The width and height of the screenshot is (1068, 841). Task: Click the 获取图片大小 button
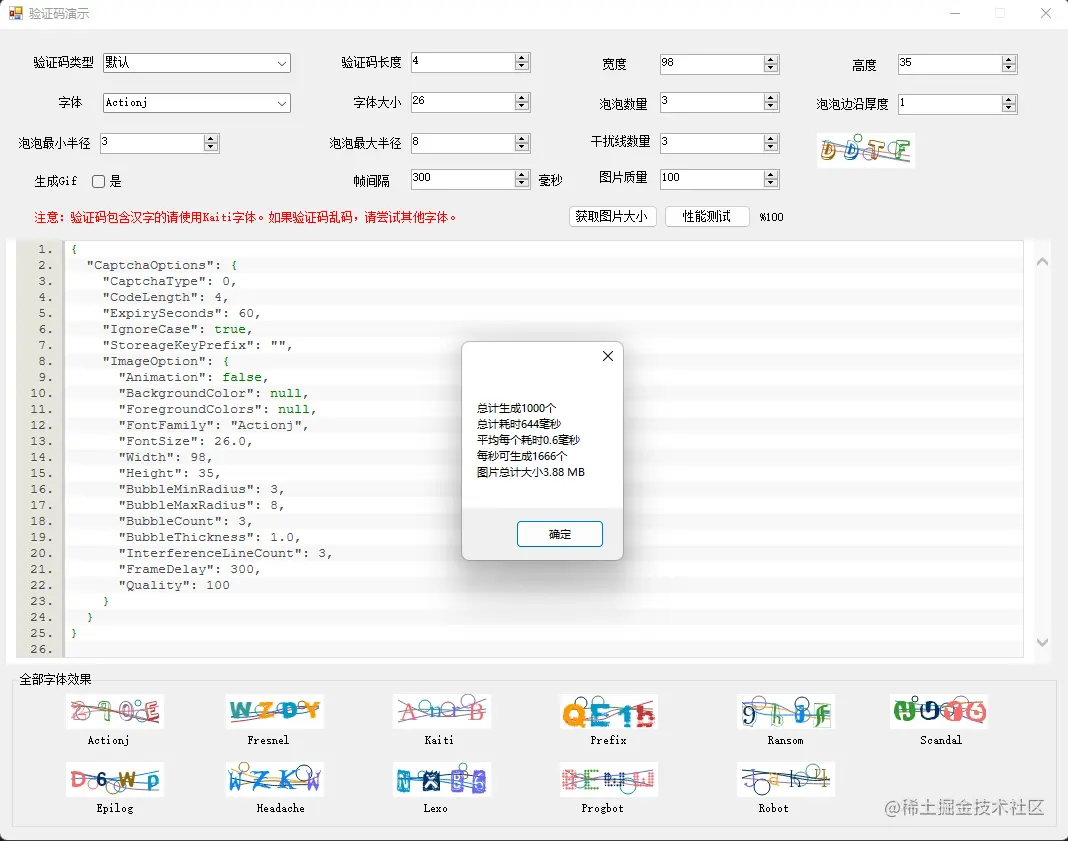pos(612,216)
